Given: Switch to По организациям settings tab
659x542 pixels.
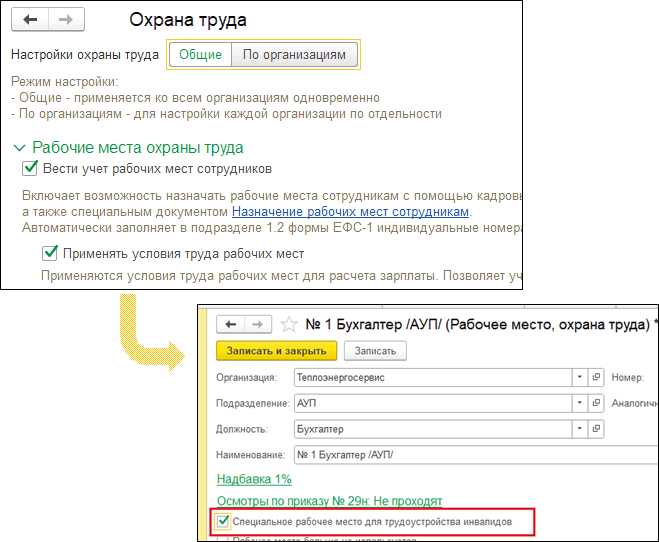Looking at the screenshot, I should (x=294, y=55).
